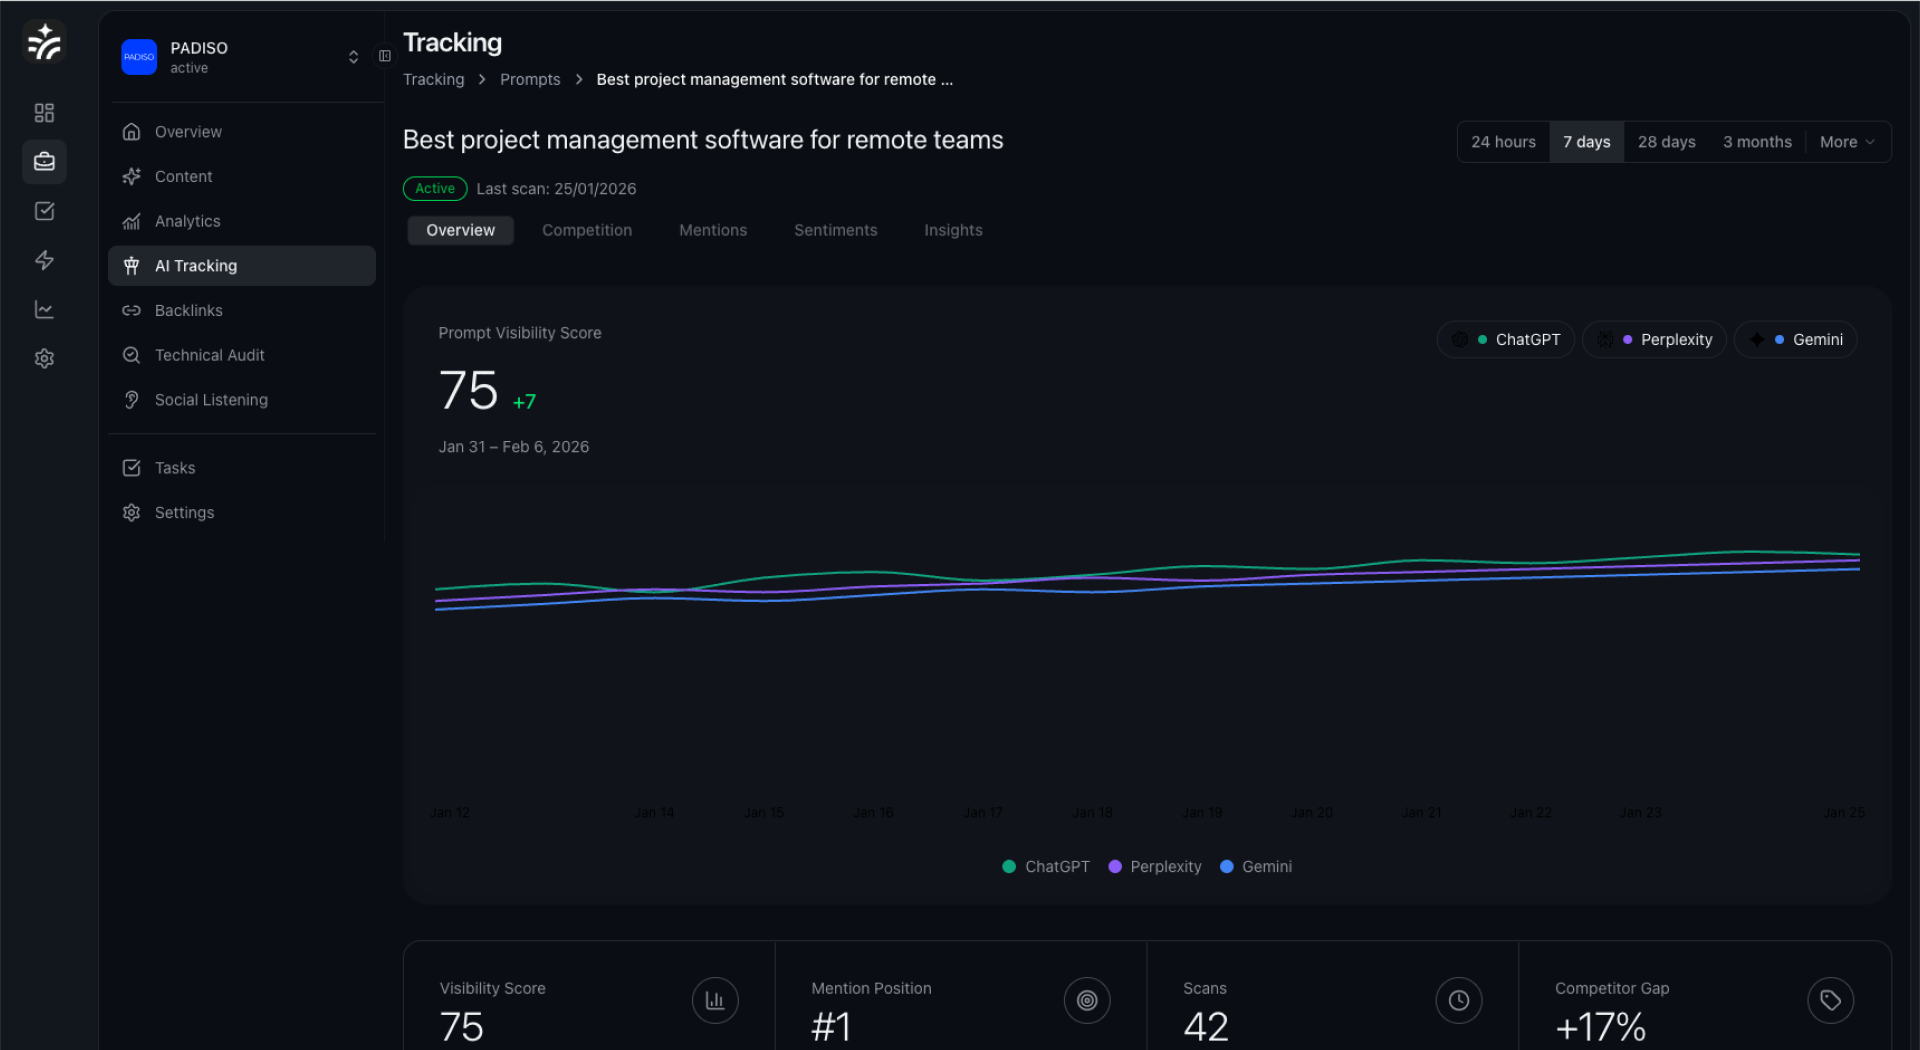
Task: Open tasks checkmark icon in far-left sidebar
Action: pyautogui.click(x=44, y=211)
